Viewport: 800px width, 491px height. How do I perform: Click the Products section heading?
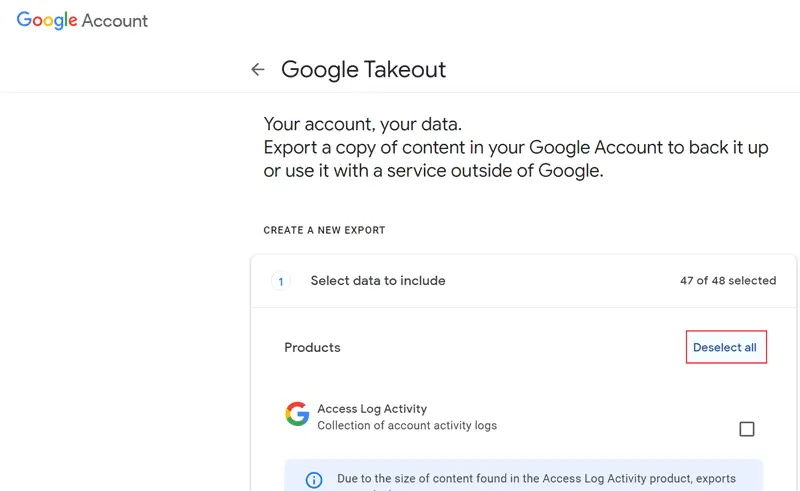click(x=312, y=347)
